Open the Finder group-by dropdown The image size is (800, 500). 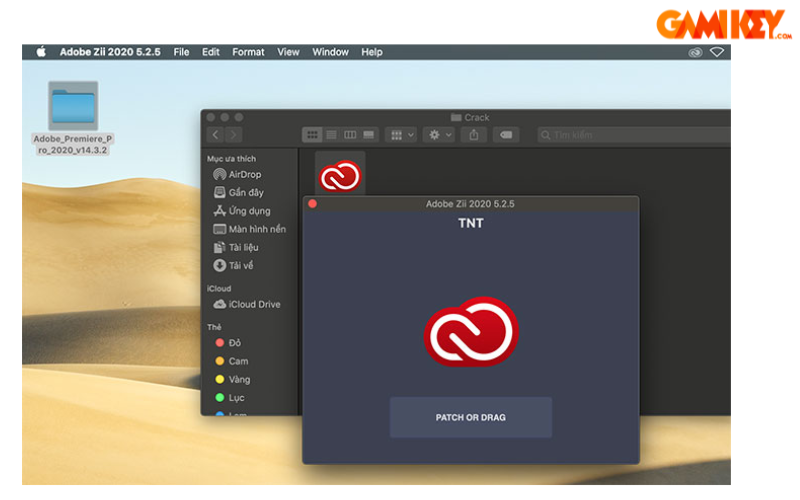click(402, 135)
